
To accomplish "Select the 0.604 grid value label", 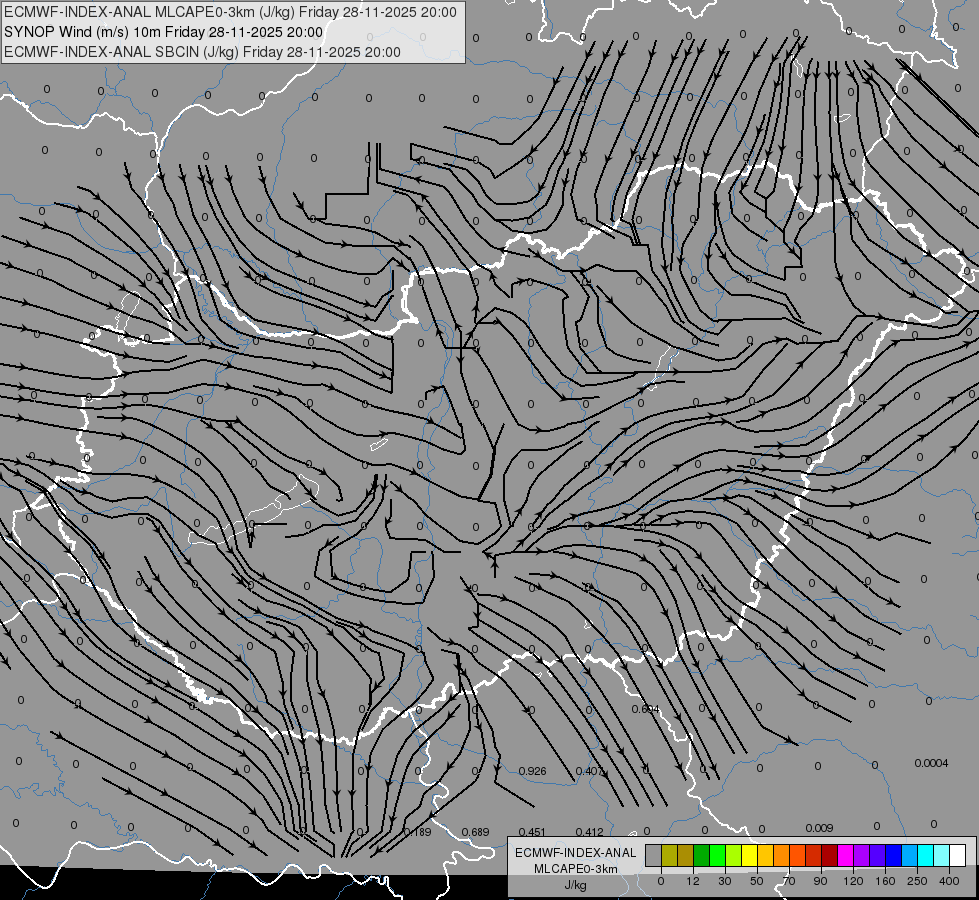I will tap(646, 709).
